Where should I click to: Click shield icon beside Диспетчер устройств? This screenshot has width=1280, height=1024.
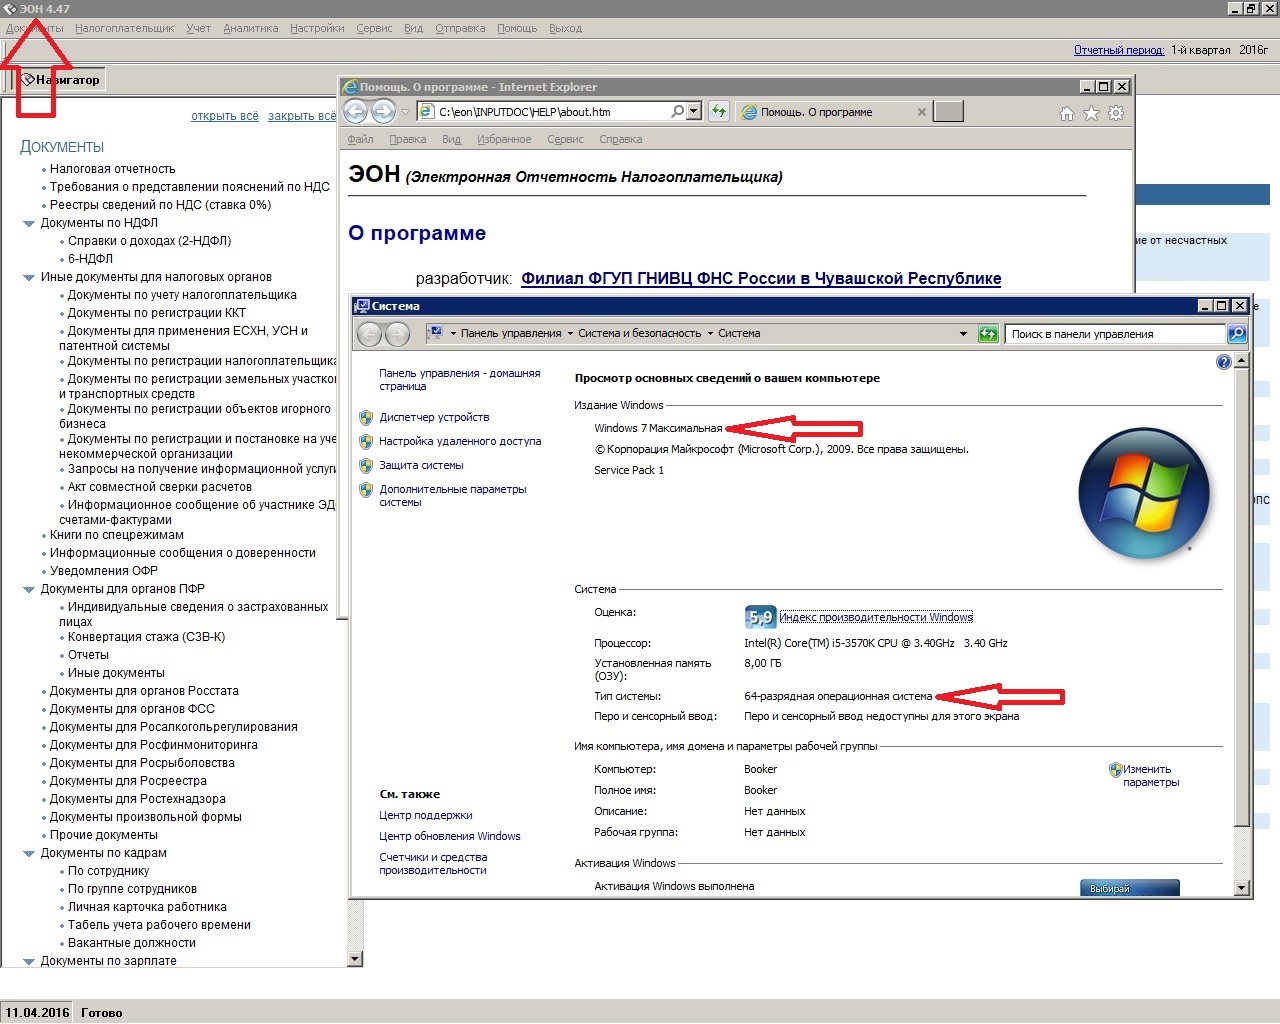tap(366, 418)
